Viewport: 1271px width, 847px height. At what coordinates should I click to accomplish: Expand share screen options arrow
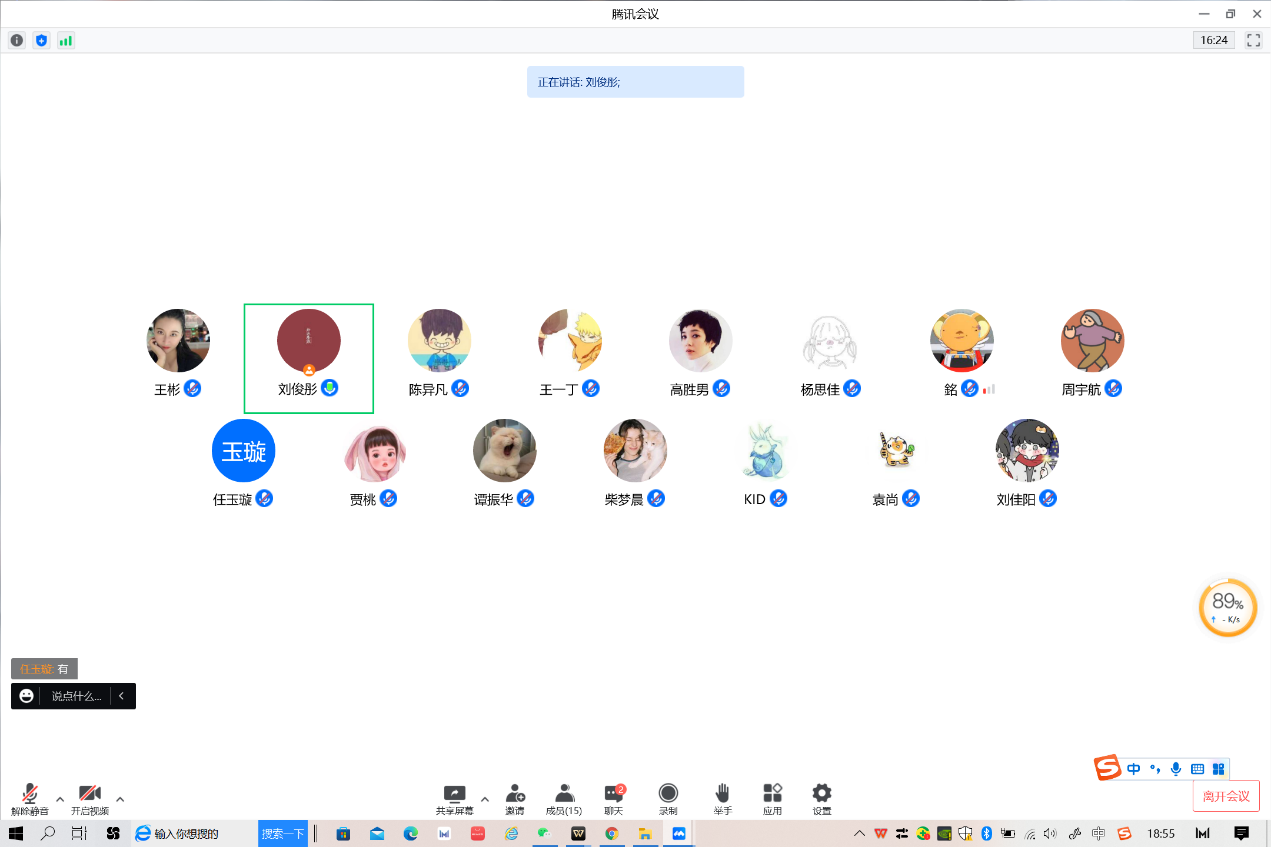tap(485, 799)
